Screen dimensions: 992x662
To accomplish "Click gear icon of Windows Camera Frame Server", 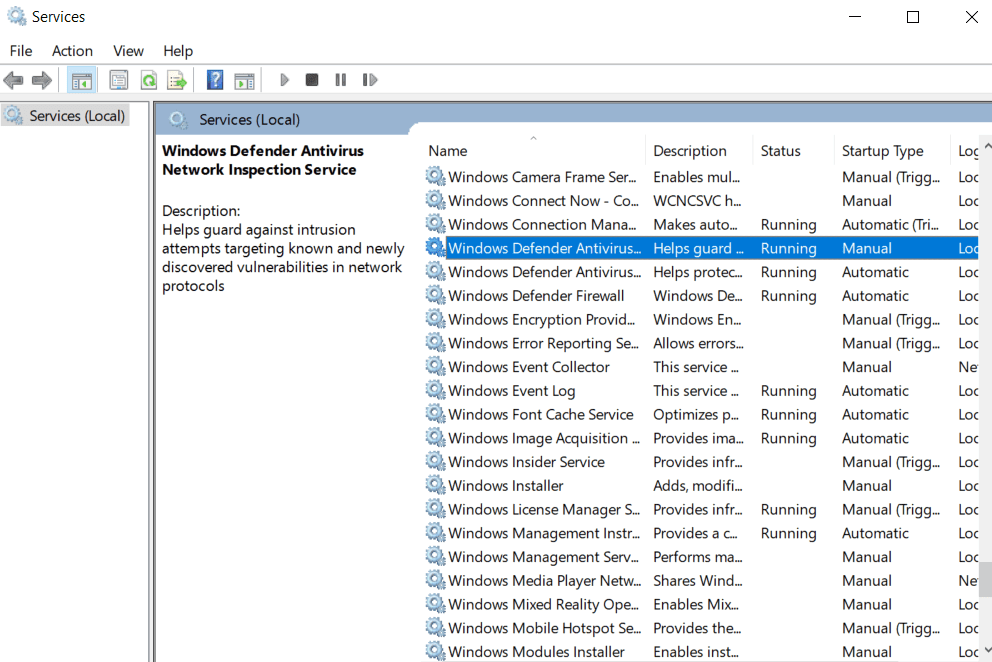I will click(x=435, y=176).
